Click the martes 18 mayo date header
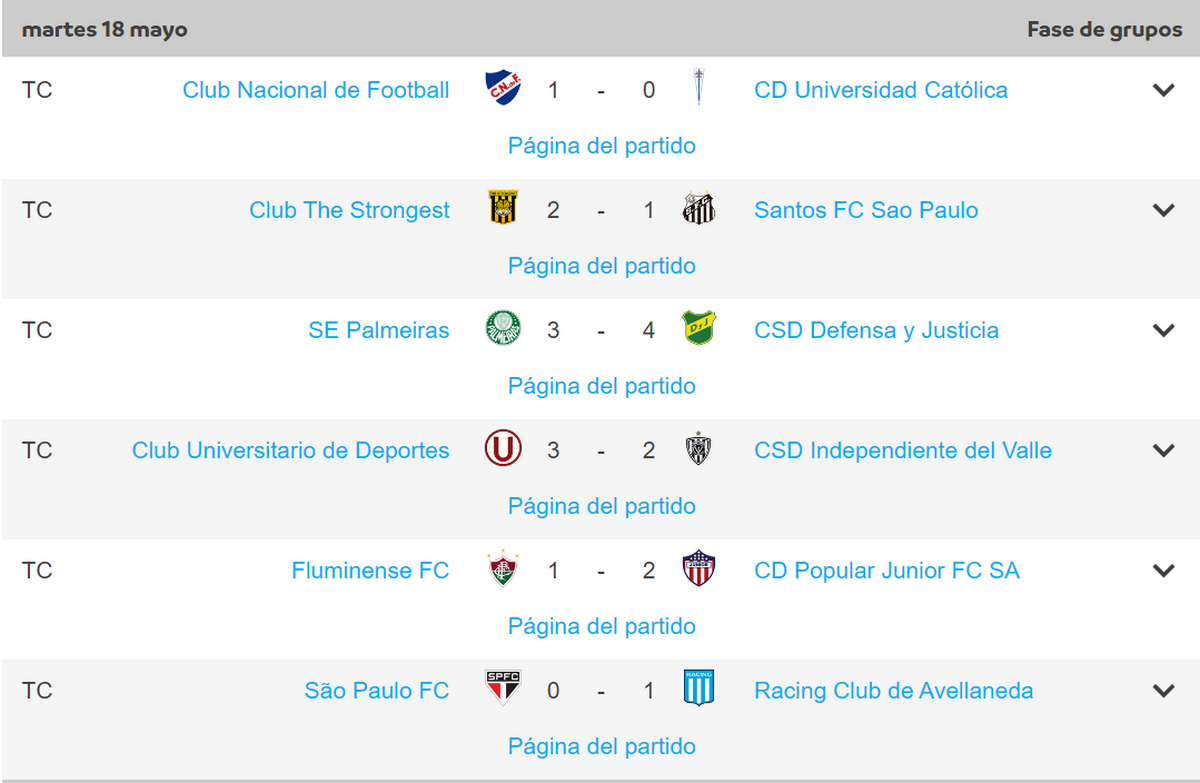 click(105, 29)
